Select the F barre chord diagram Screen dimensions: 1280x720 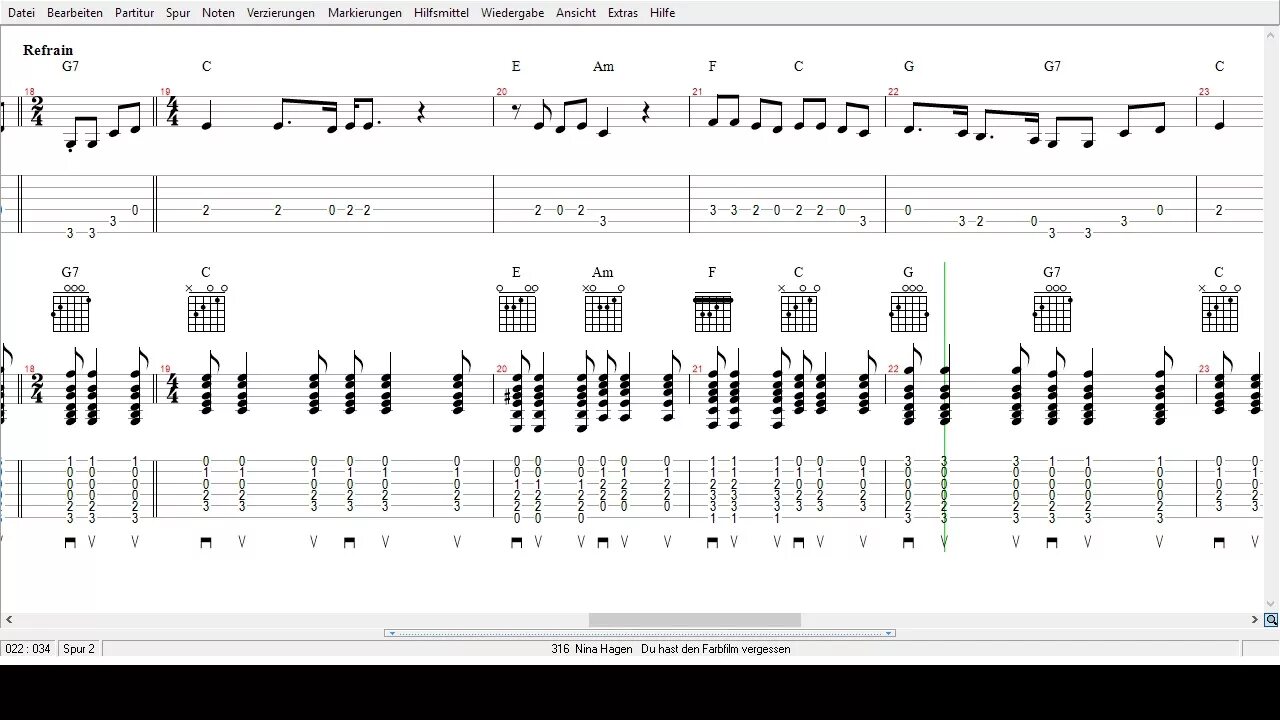712,312
